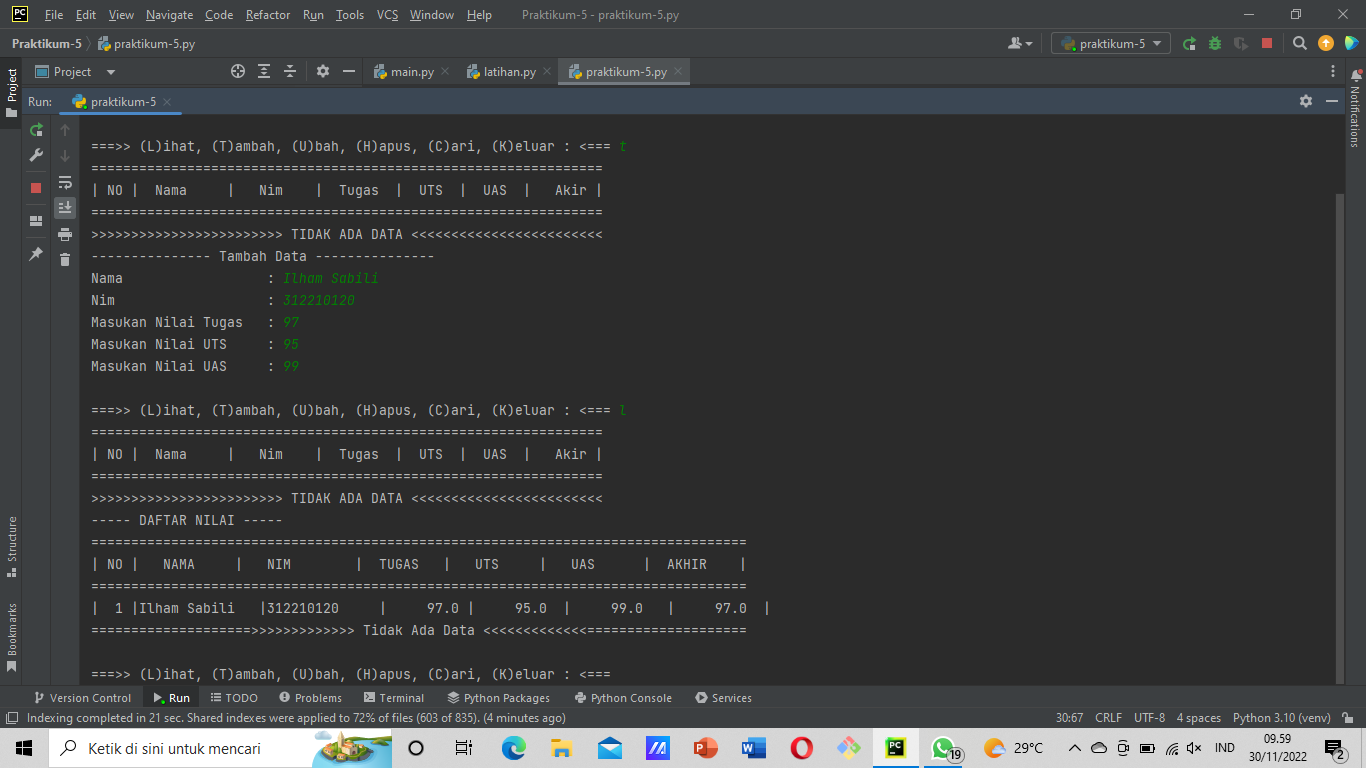Show the Notifications side panel
The width and height of the screenshot is (1366, 768).
click(1356, 108)
